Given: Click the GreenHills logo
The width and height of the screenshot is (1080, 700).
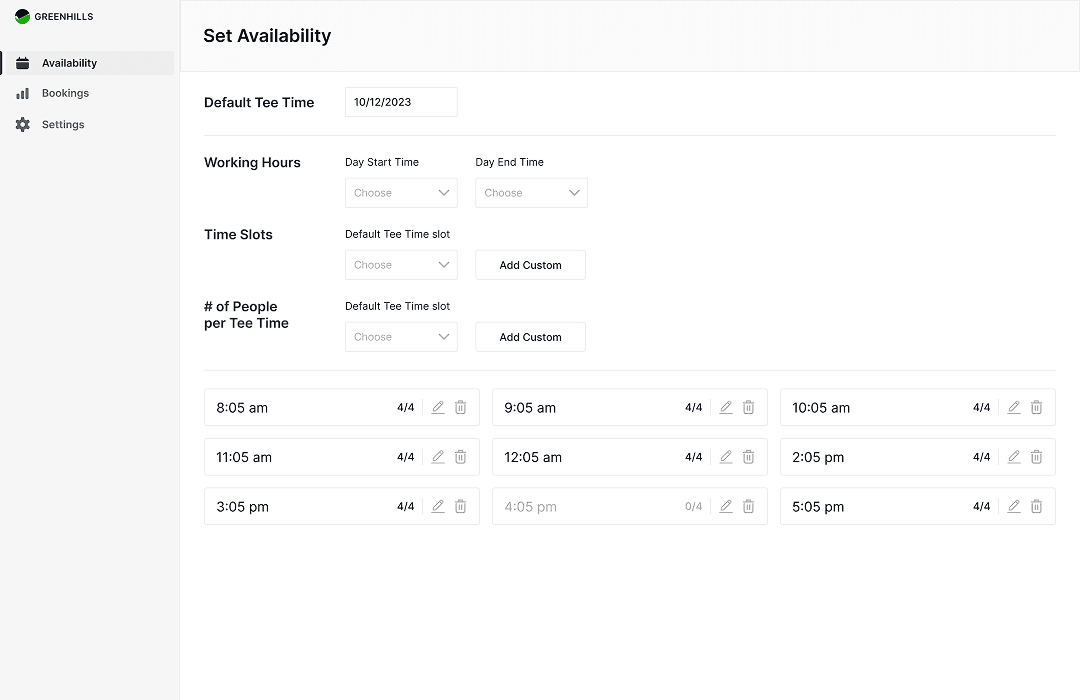Looking at the screenshot, I should (x=54, y=17).
